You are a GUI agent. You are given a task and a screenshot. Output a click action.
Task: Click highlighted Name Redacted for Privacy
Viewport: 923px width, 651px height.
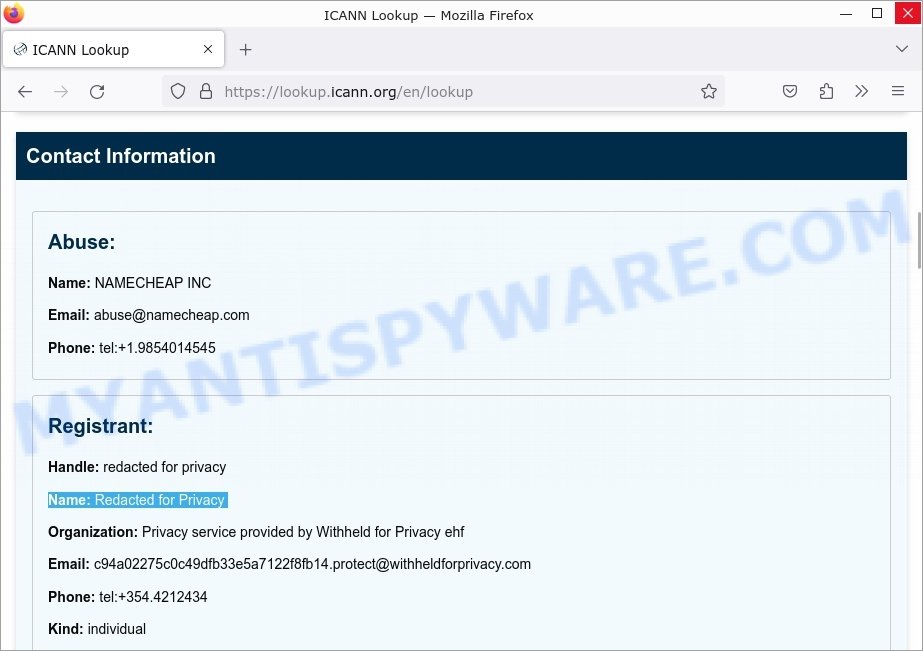pos(138,500)
